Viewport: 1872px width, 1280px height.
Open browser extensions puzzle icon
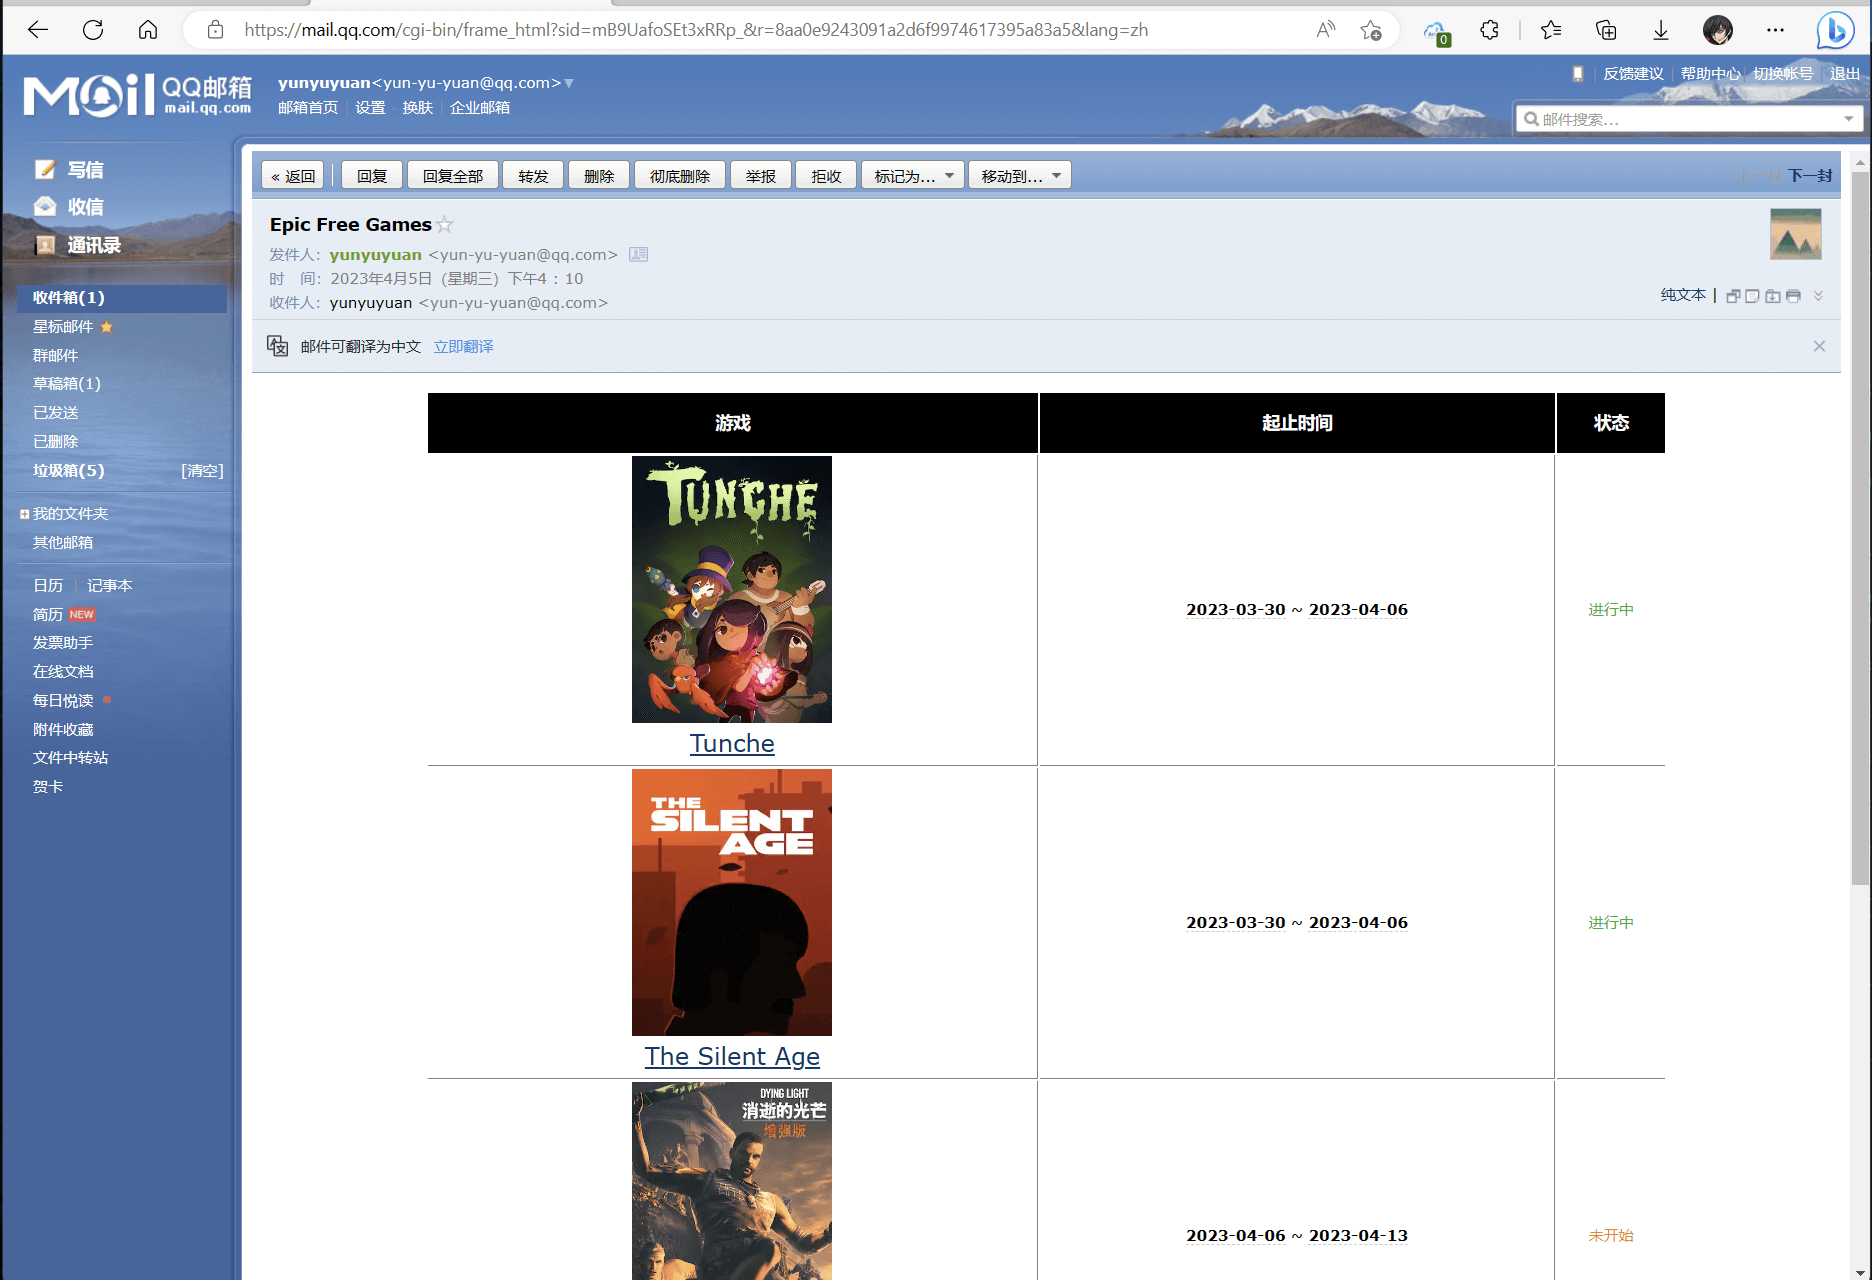(x=1489, y=30)
